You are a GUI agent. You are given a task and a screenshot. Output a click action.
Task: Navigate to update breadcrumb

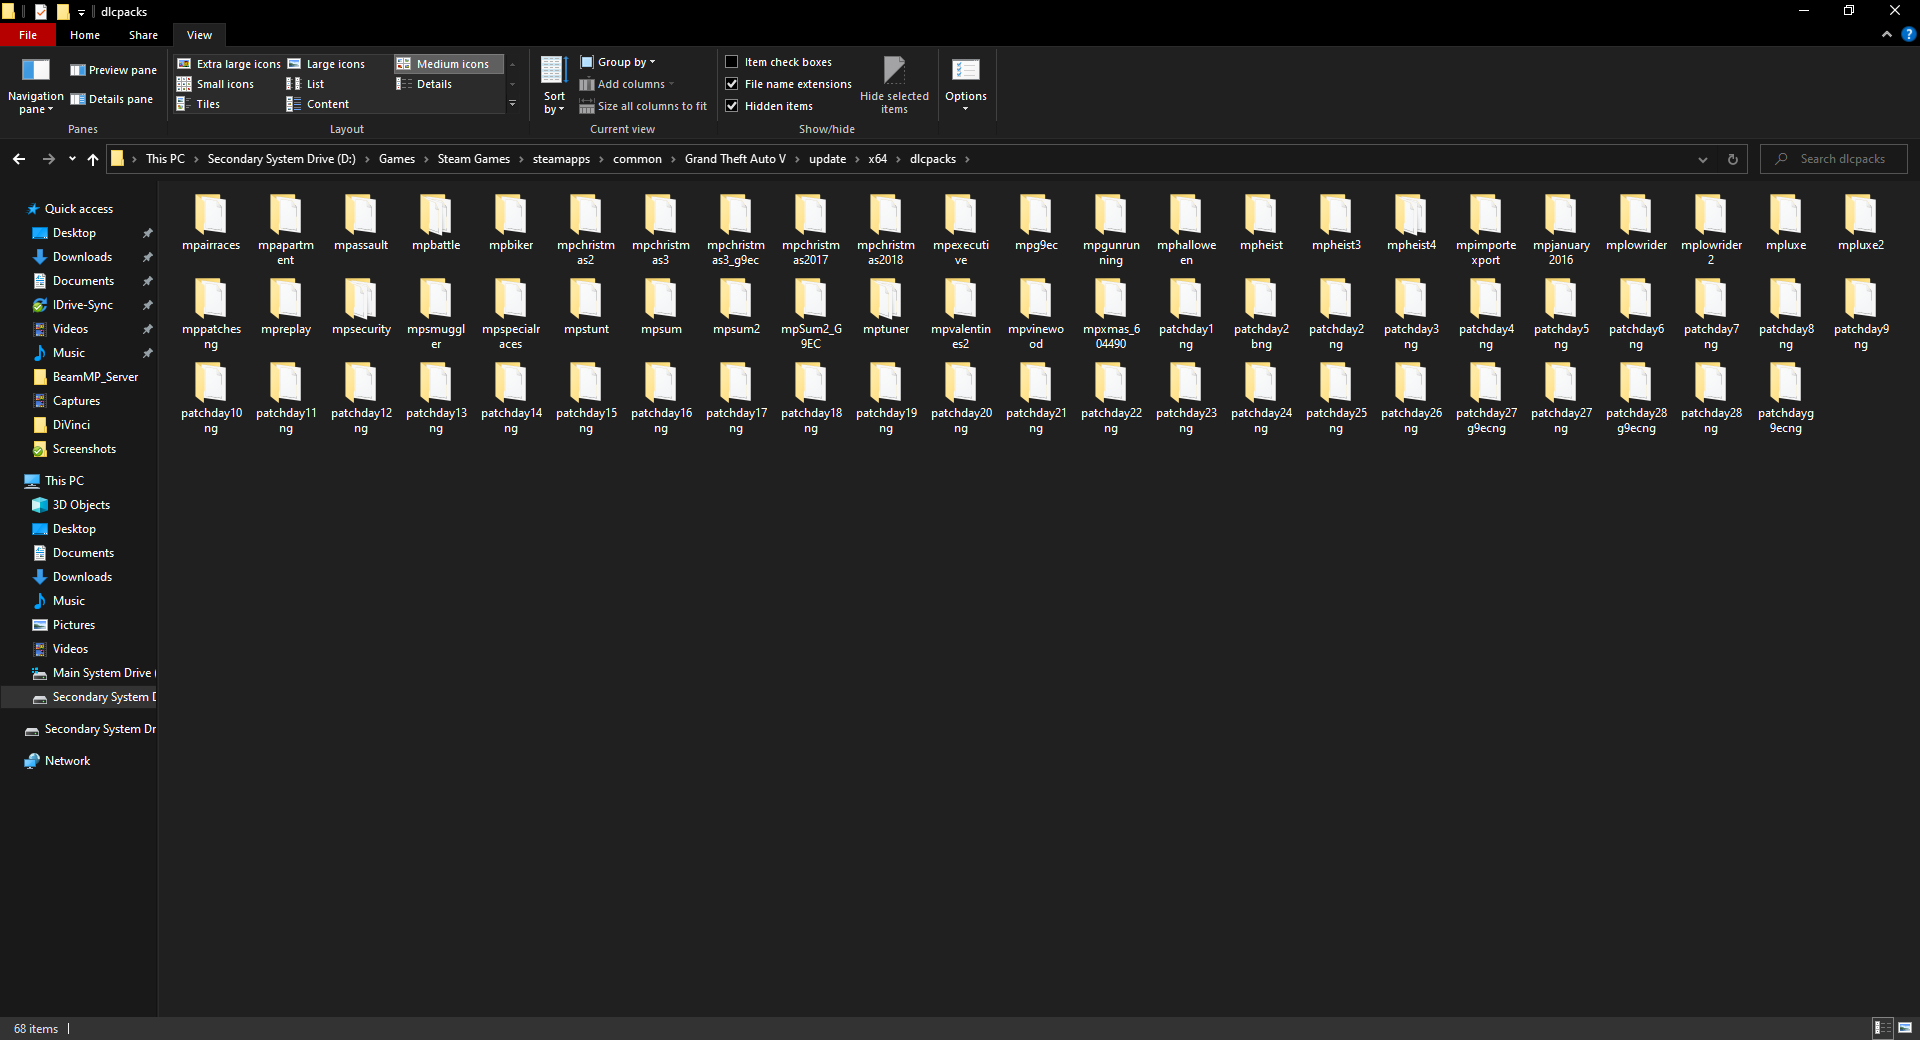(827, 159)
